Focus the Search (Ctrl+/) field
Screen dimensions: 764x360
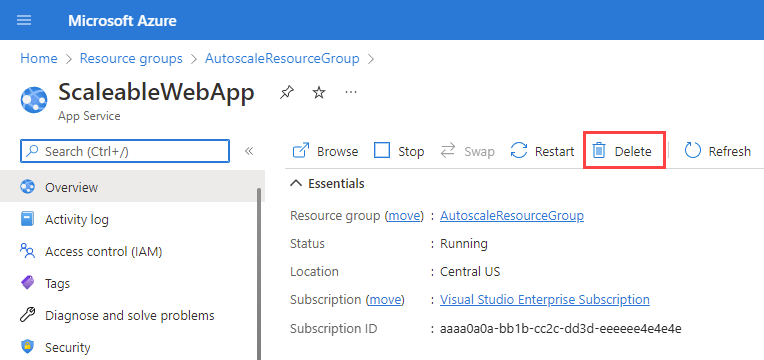pos(125,151)
